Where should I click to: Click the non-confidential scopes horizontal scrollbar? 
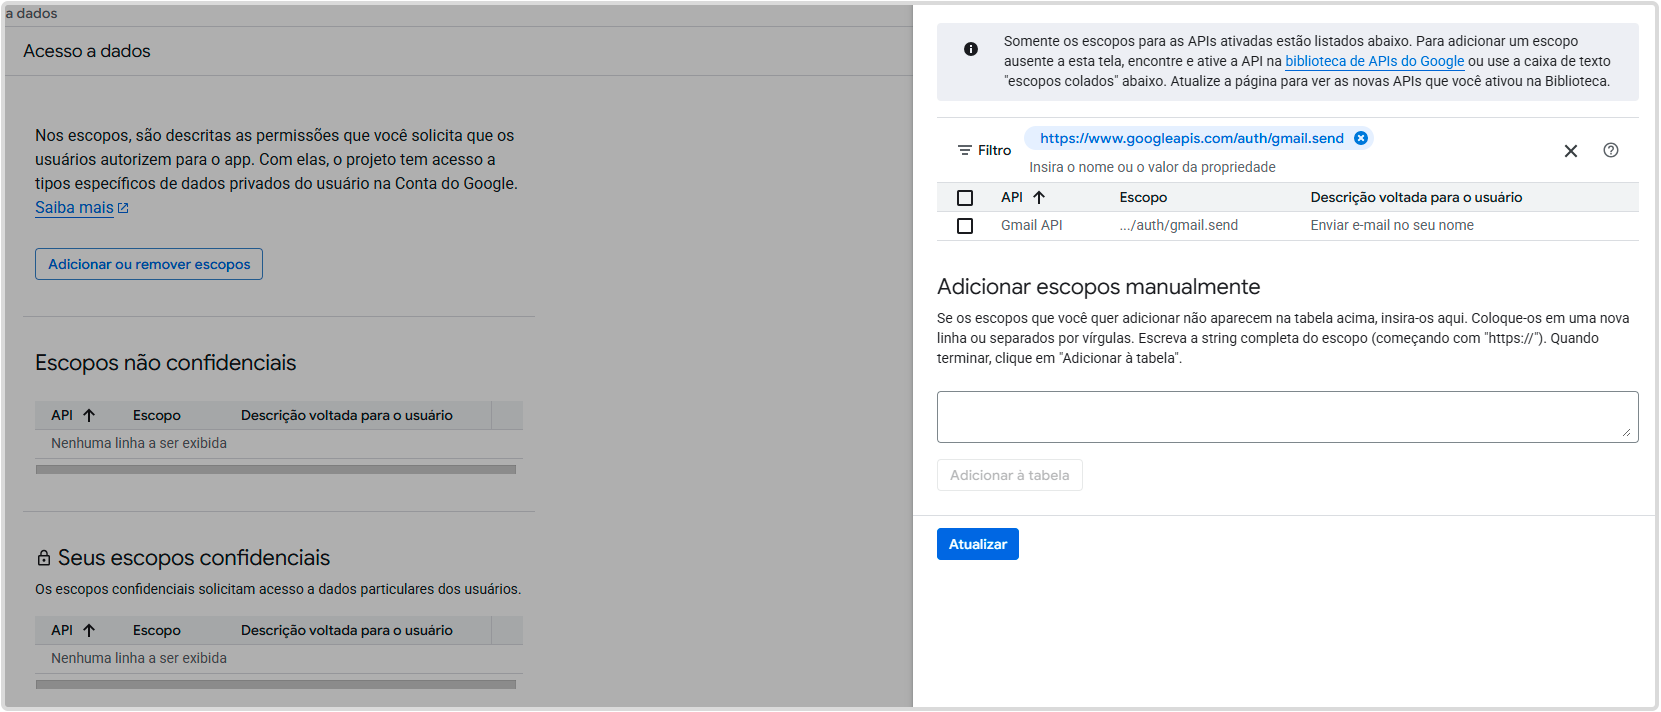(276, 469)
